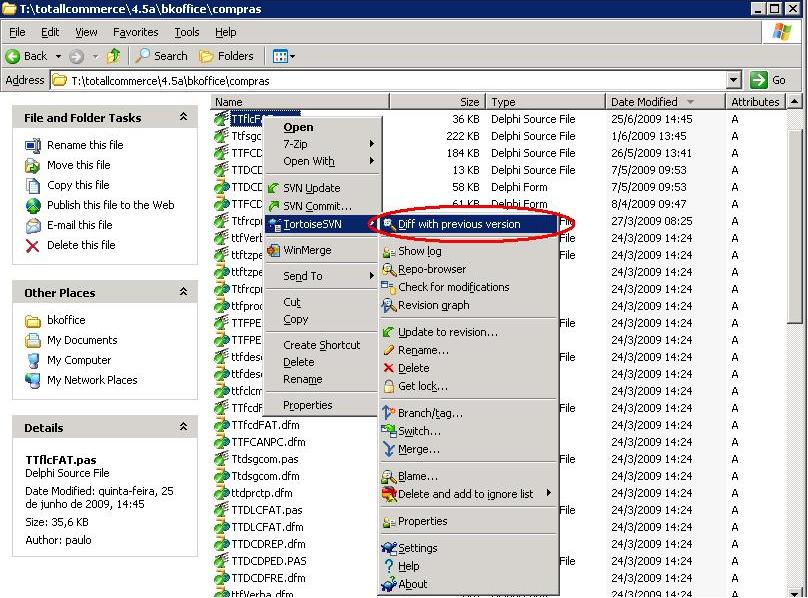Screen dimensions: 808x598
Task: Click the Rename this file icon
Action: click(32, 145)
